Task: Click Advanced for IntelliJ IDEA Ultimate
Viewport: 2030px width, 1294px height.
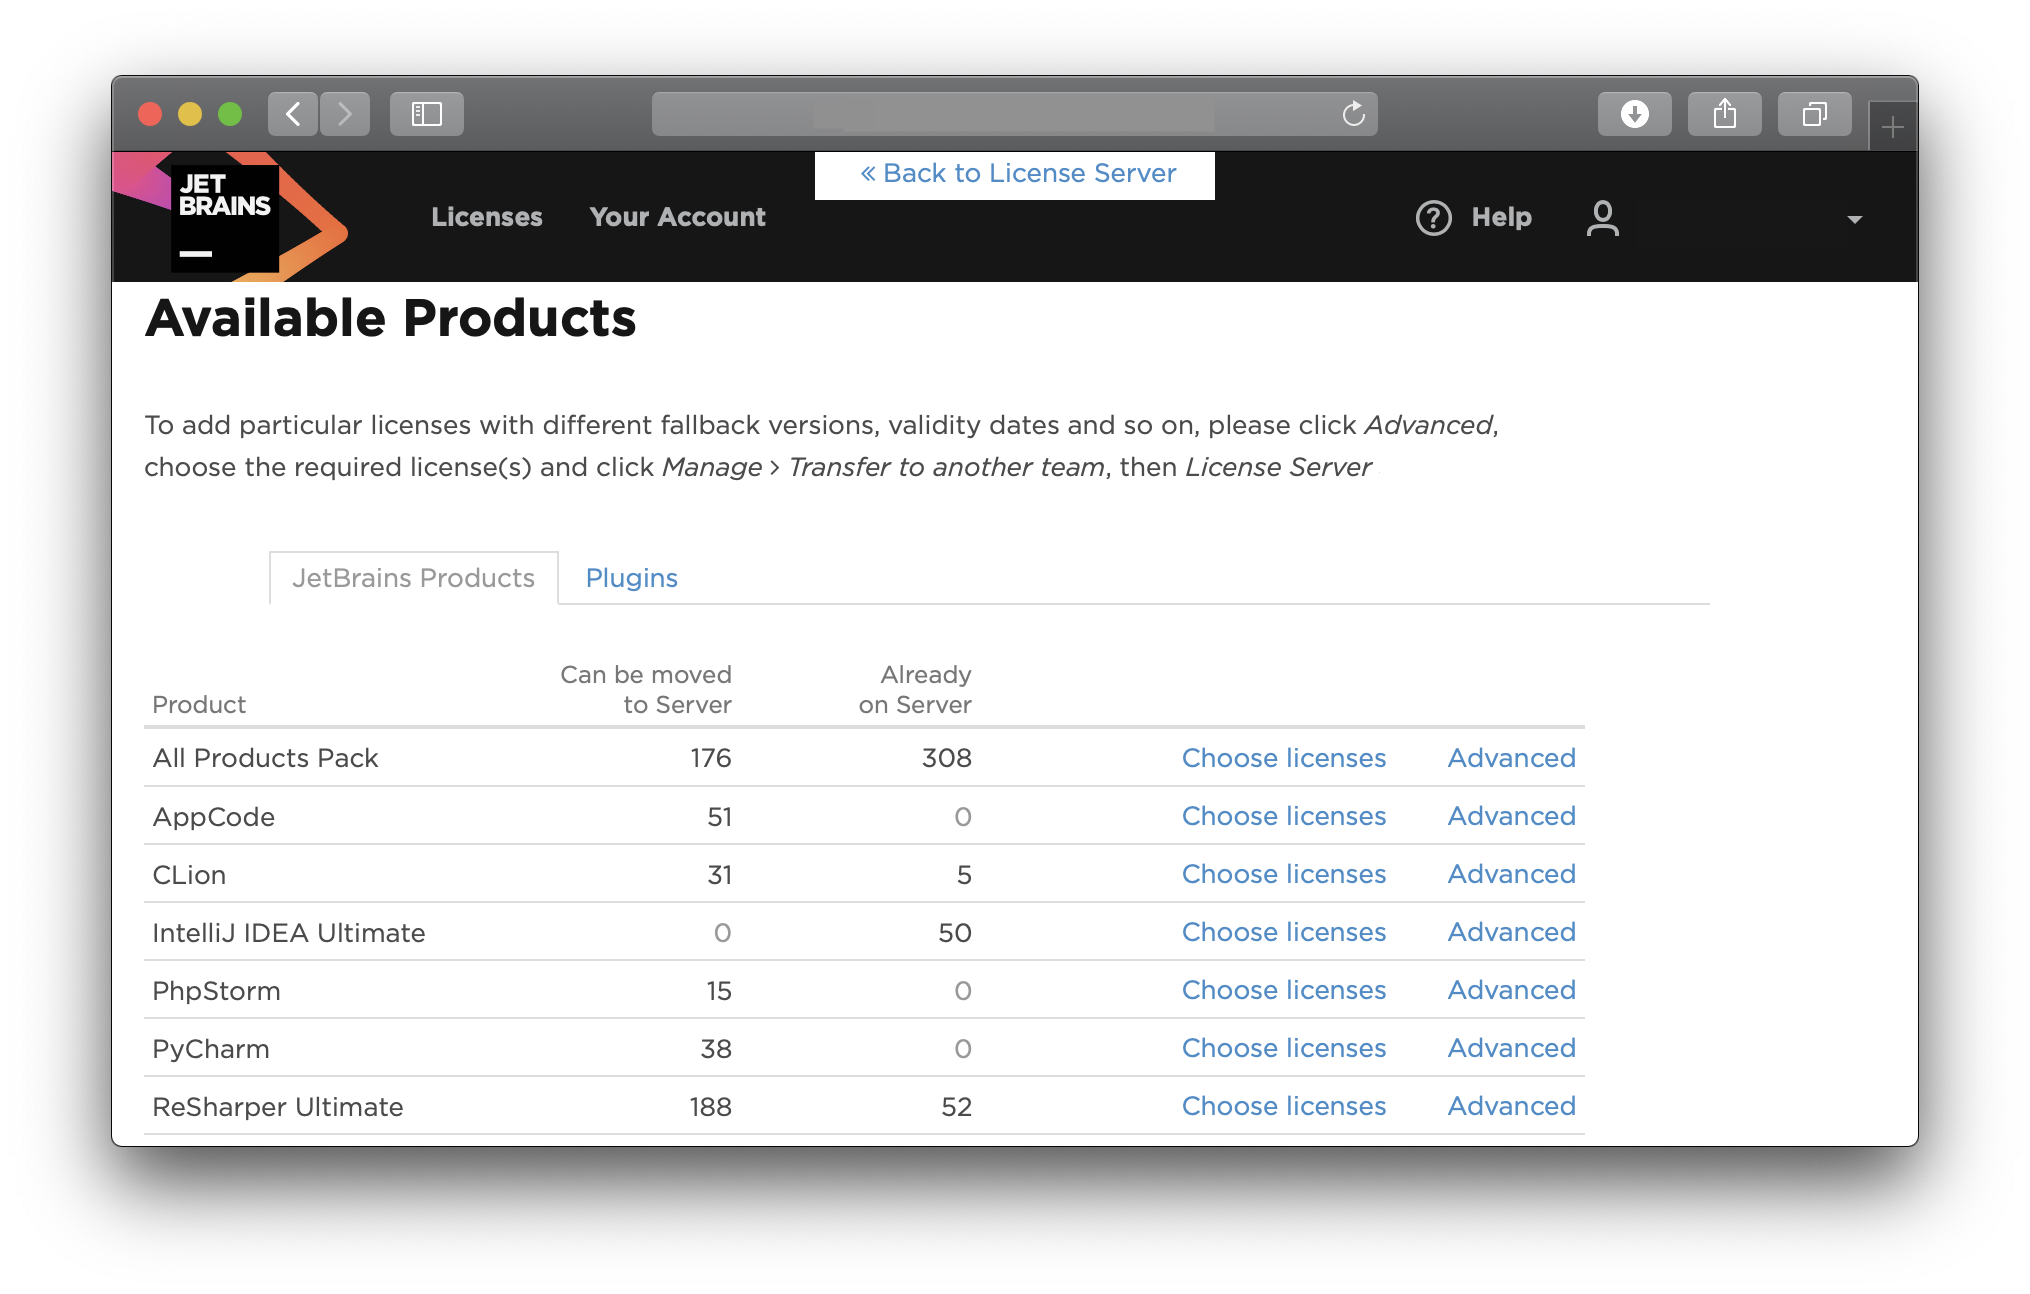Action: click(x=1511, y=930)
